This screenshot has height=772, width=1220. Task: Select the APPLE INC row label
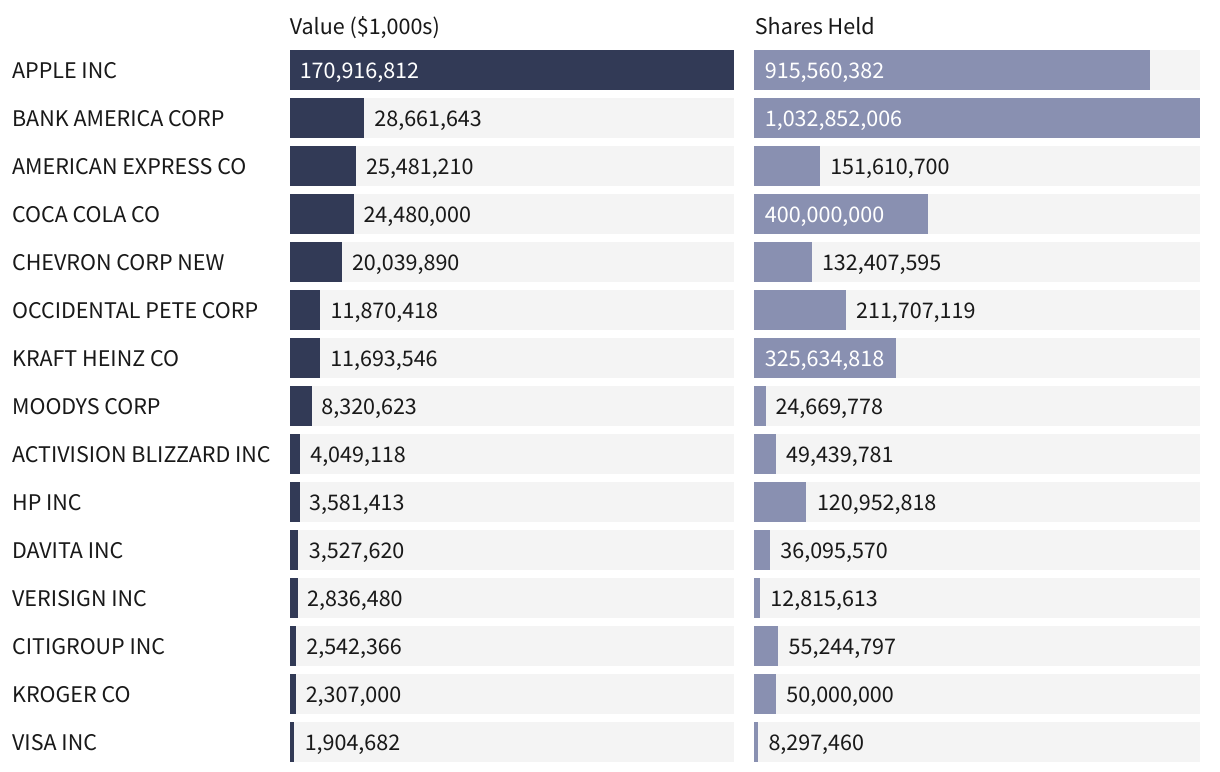tap(64, 70)
